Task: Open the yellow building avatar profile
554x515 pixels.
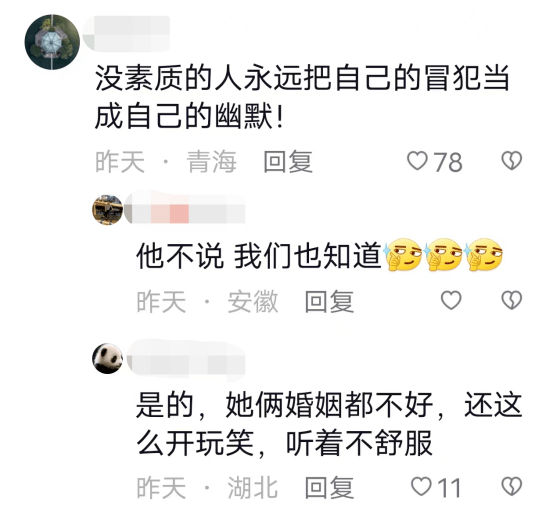Action: point(107,209)
